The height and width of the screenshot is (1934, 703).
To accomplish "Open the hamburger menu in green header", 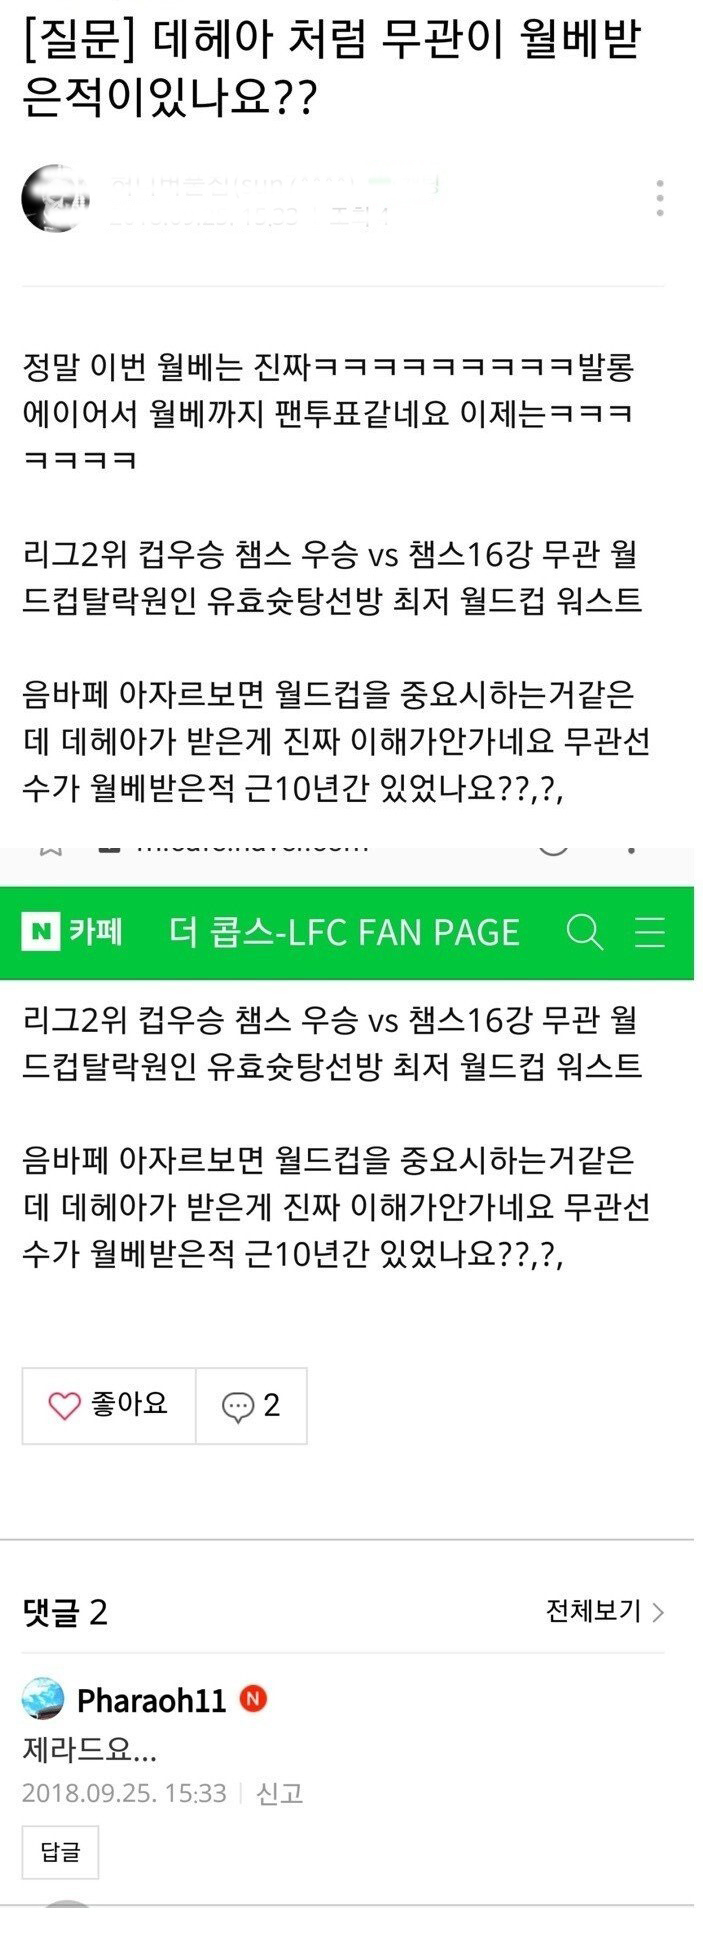I will [651, 932].
